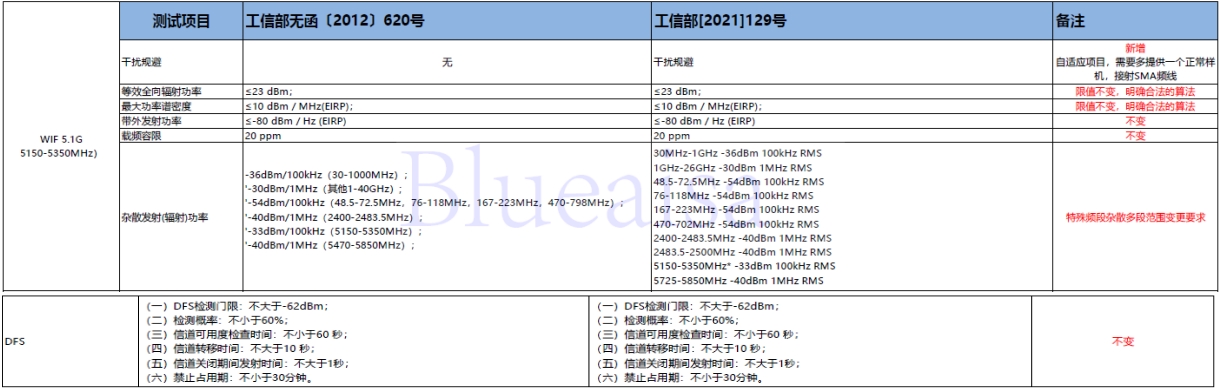Select ≤-80 dBm / Hz in 2021 column
1219x390 pixels.
click(x=851, y=120)
